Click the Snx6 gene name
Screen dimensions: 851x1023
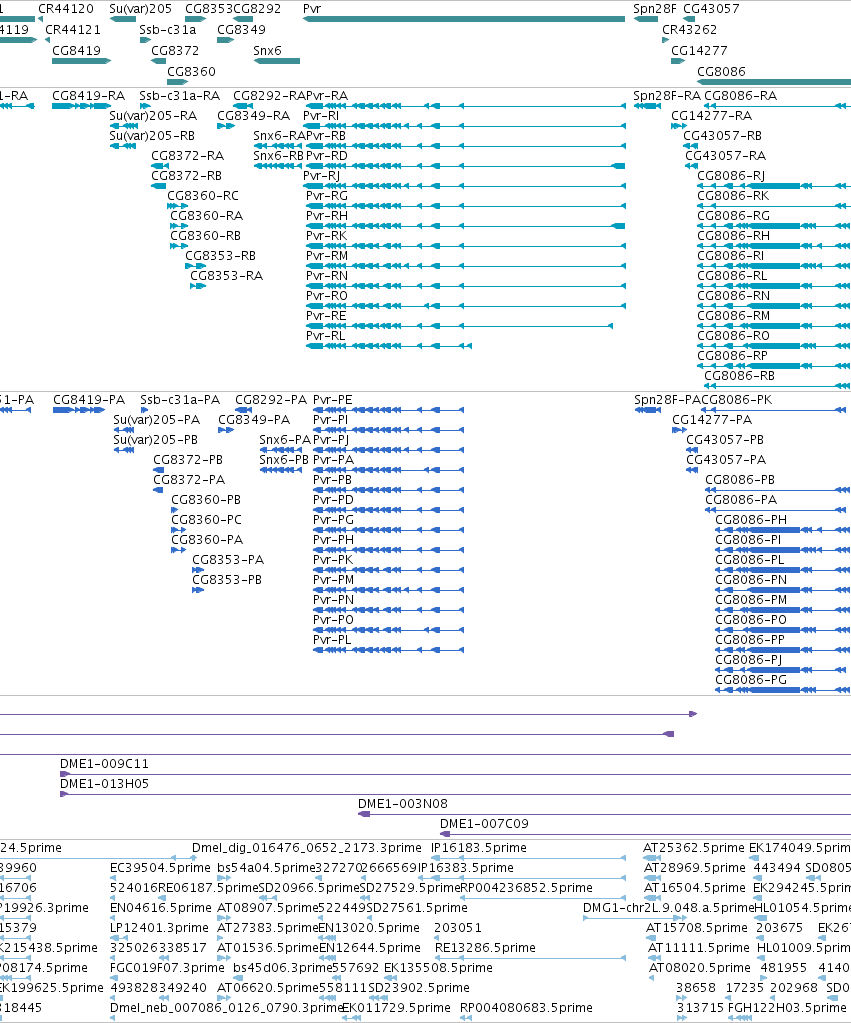point(268,50)
